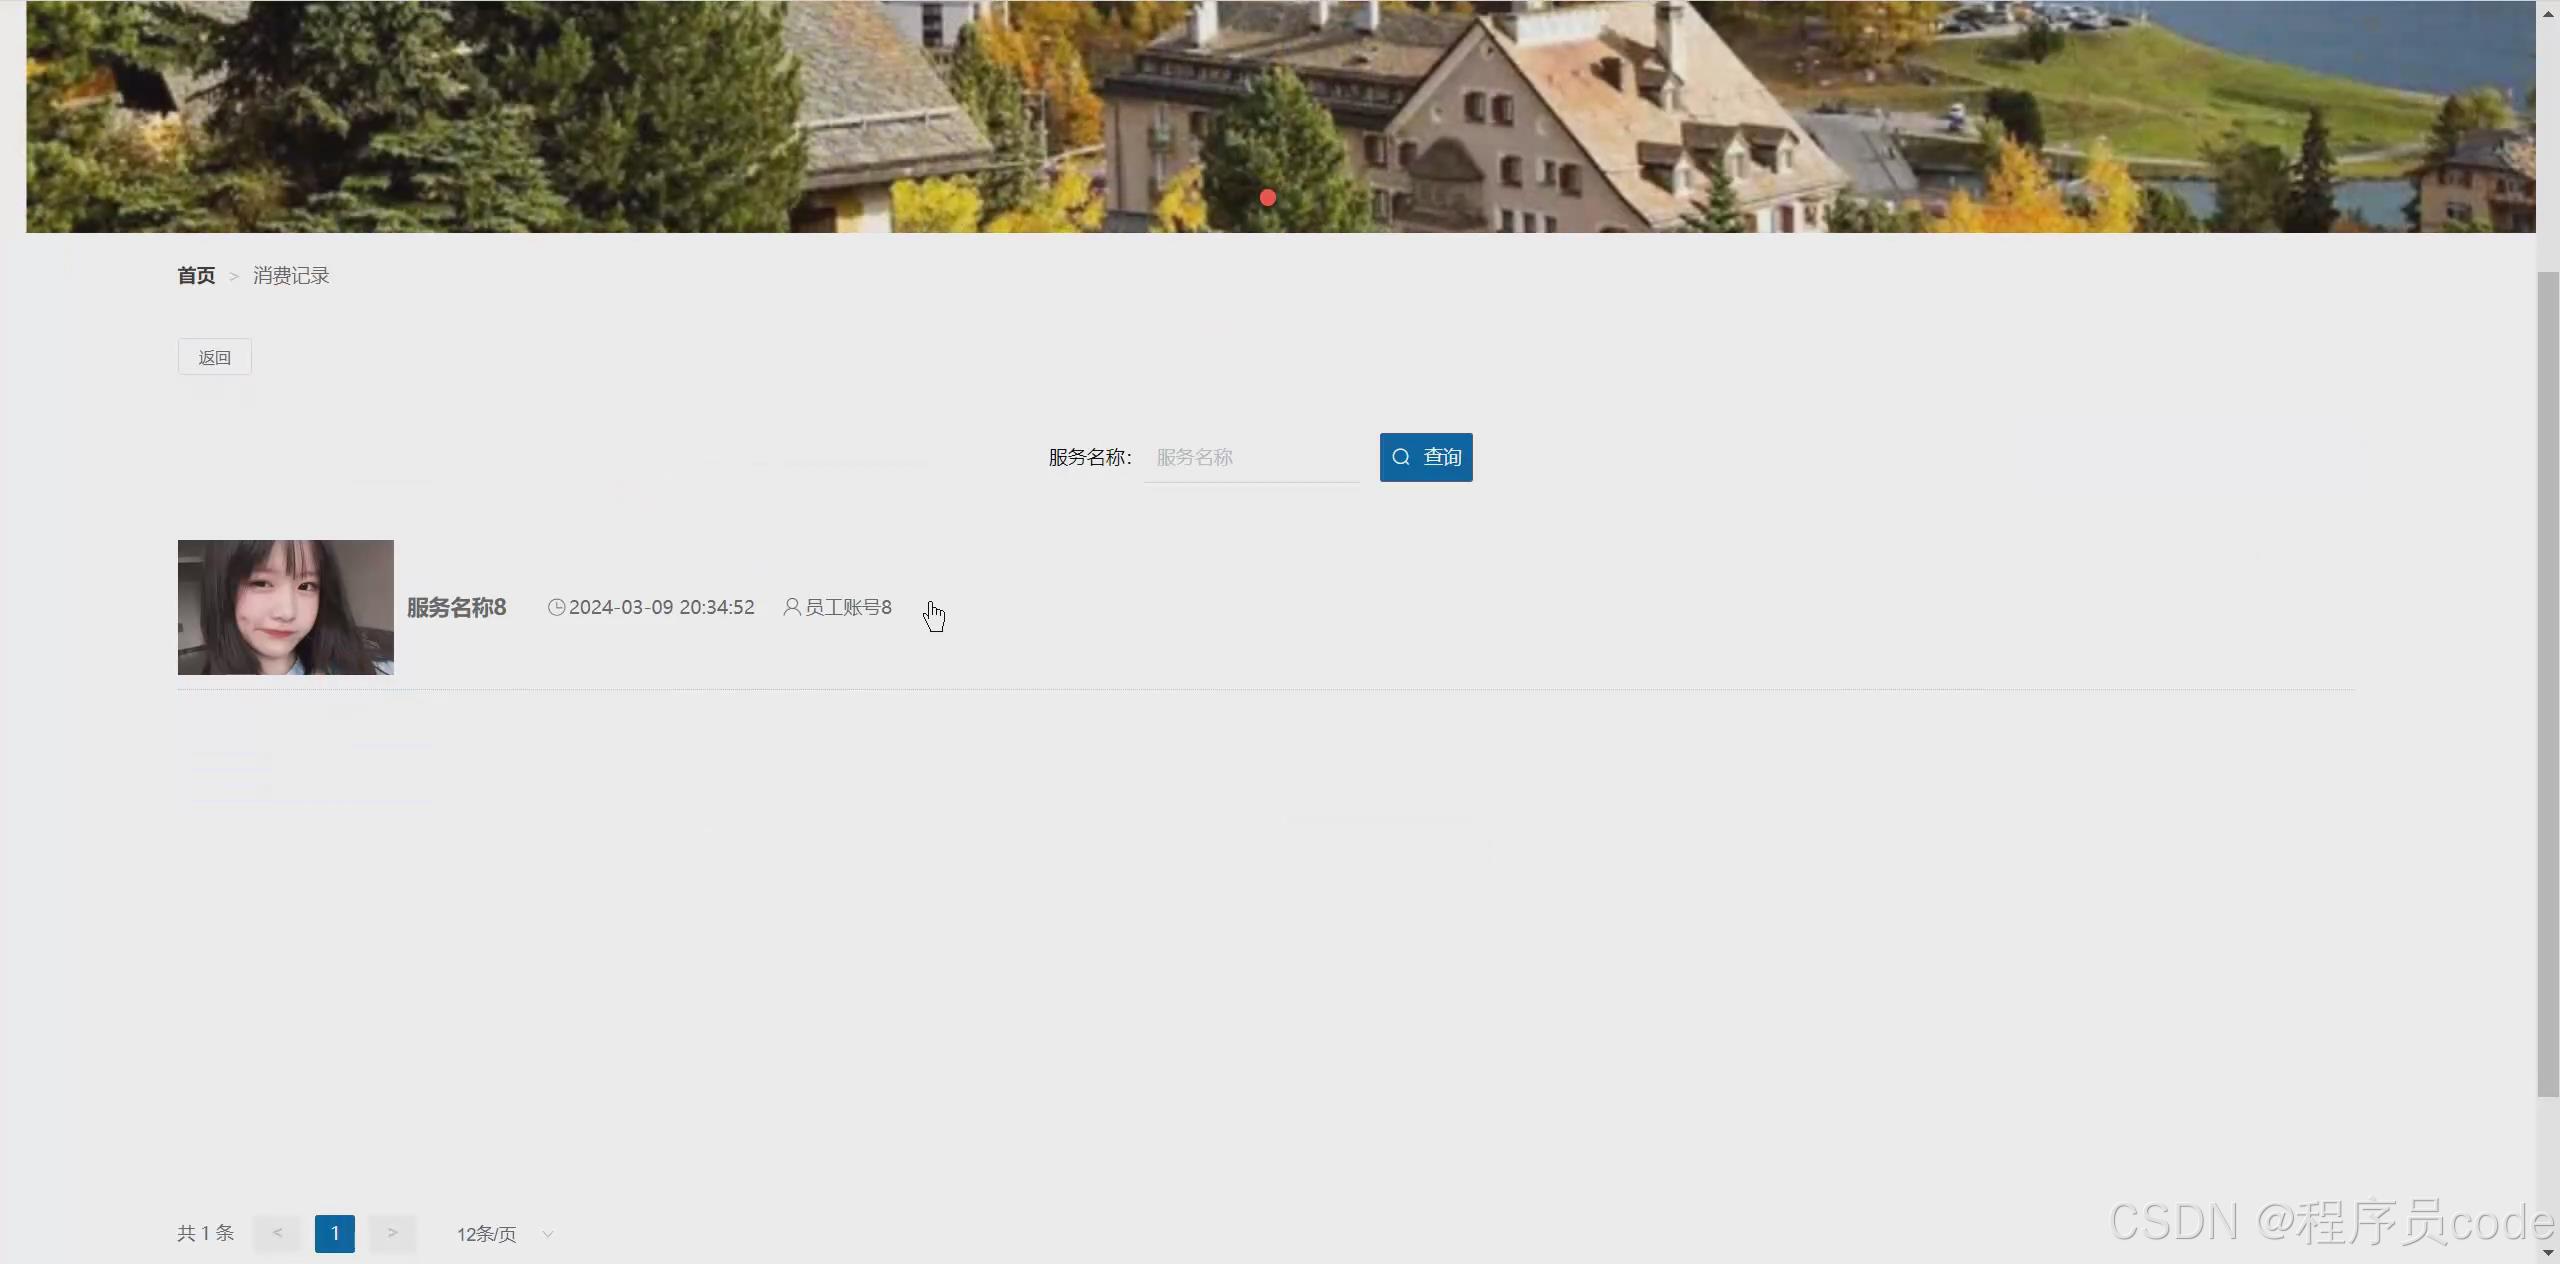Click the scrollbar up arrow
2560x1264 pixels.
[2547, 13]
